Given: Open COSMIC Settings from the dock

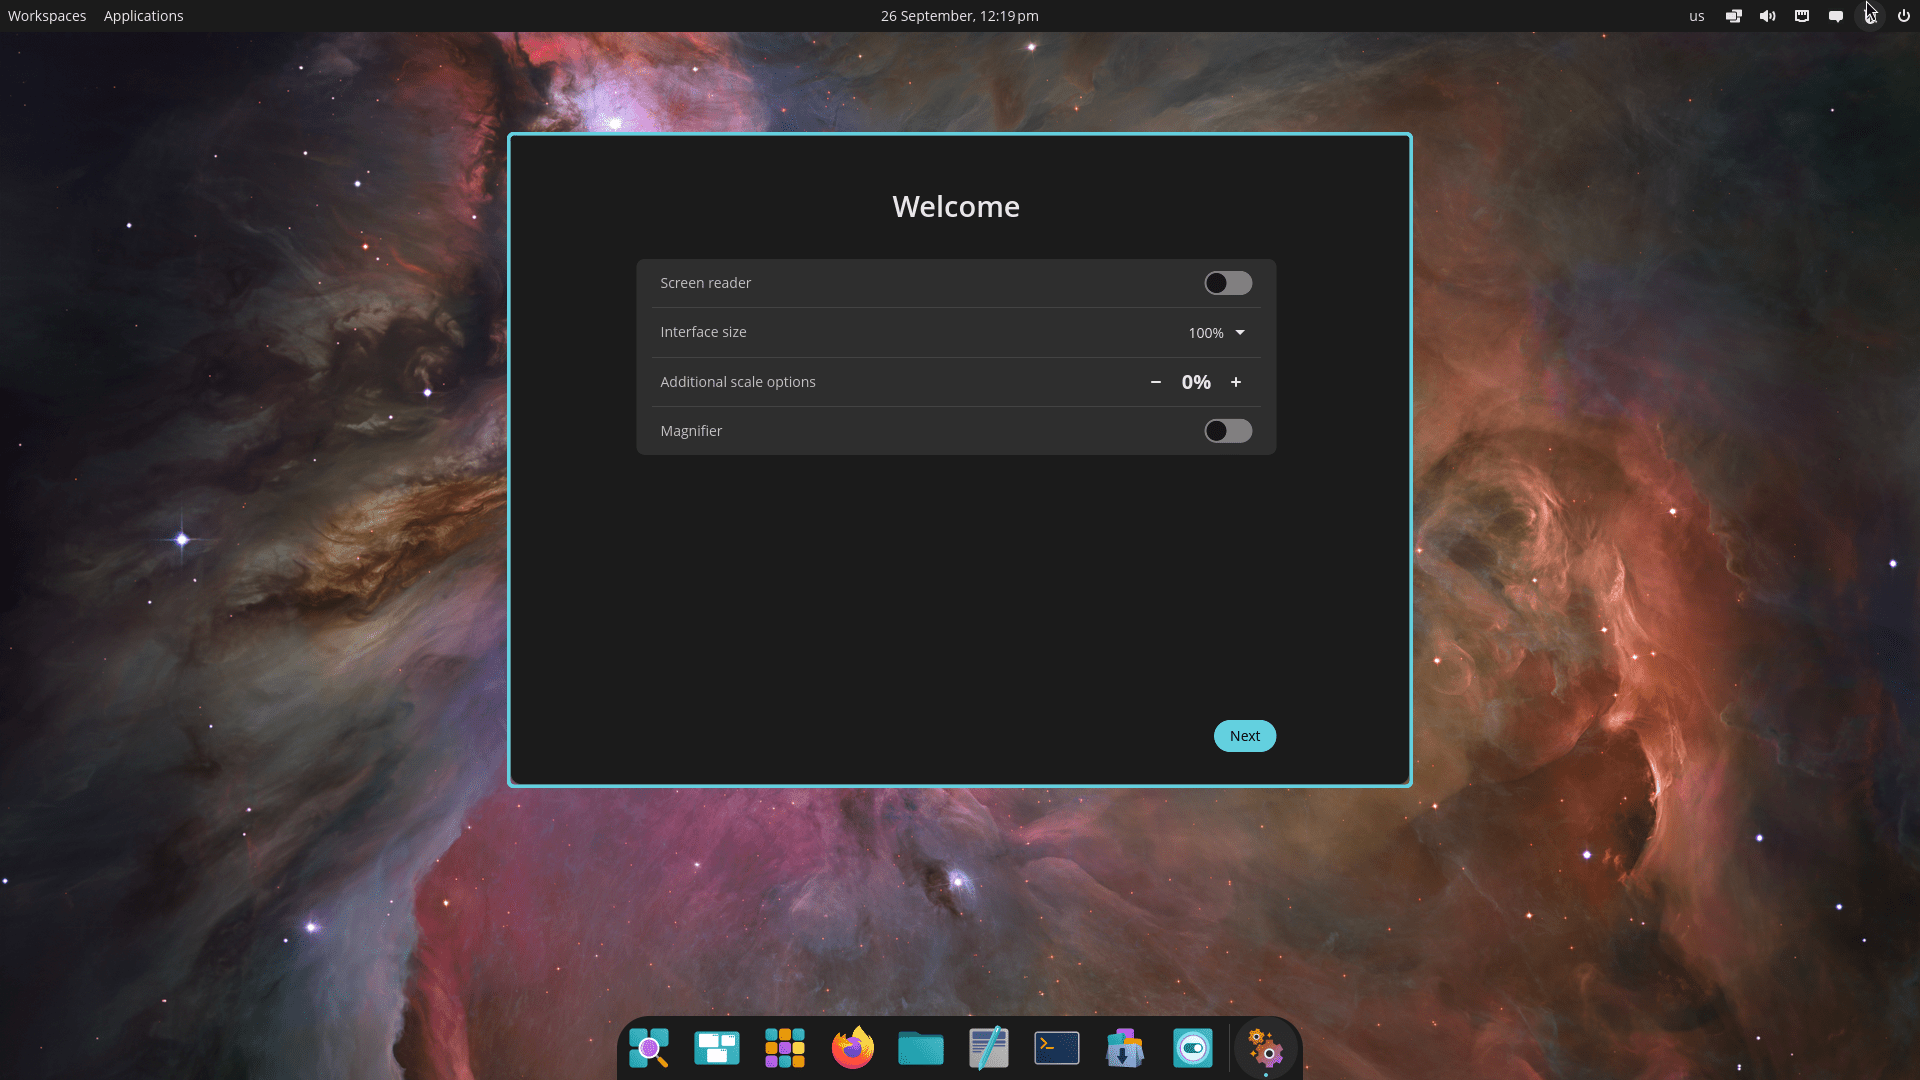Looking at the screenshot, I should point(1267,1048).
